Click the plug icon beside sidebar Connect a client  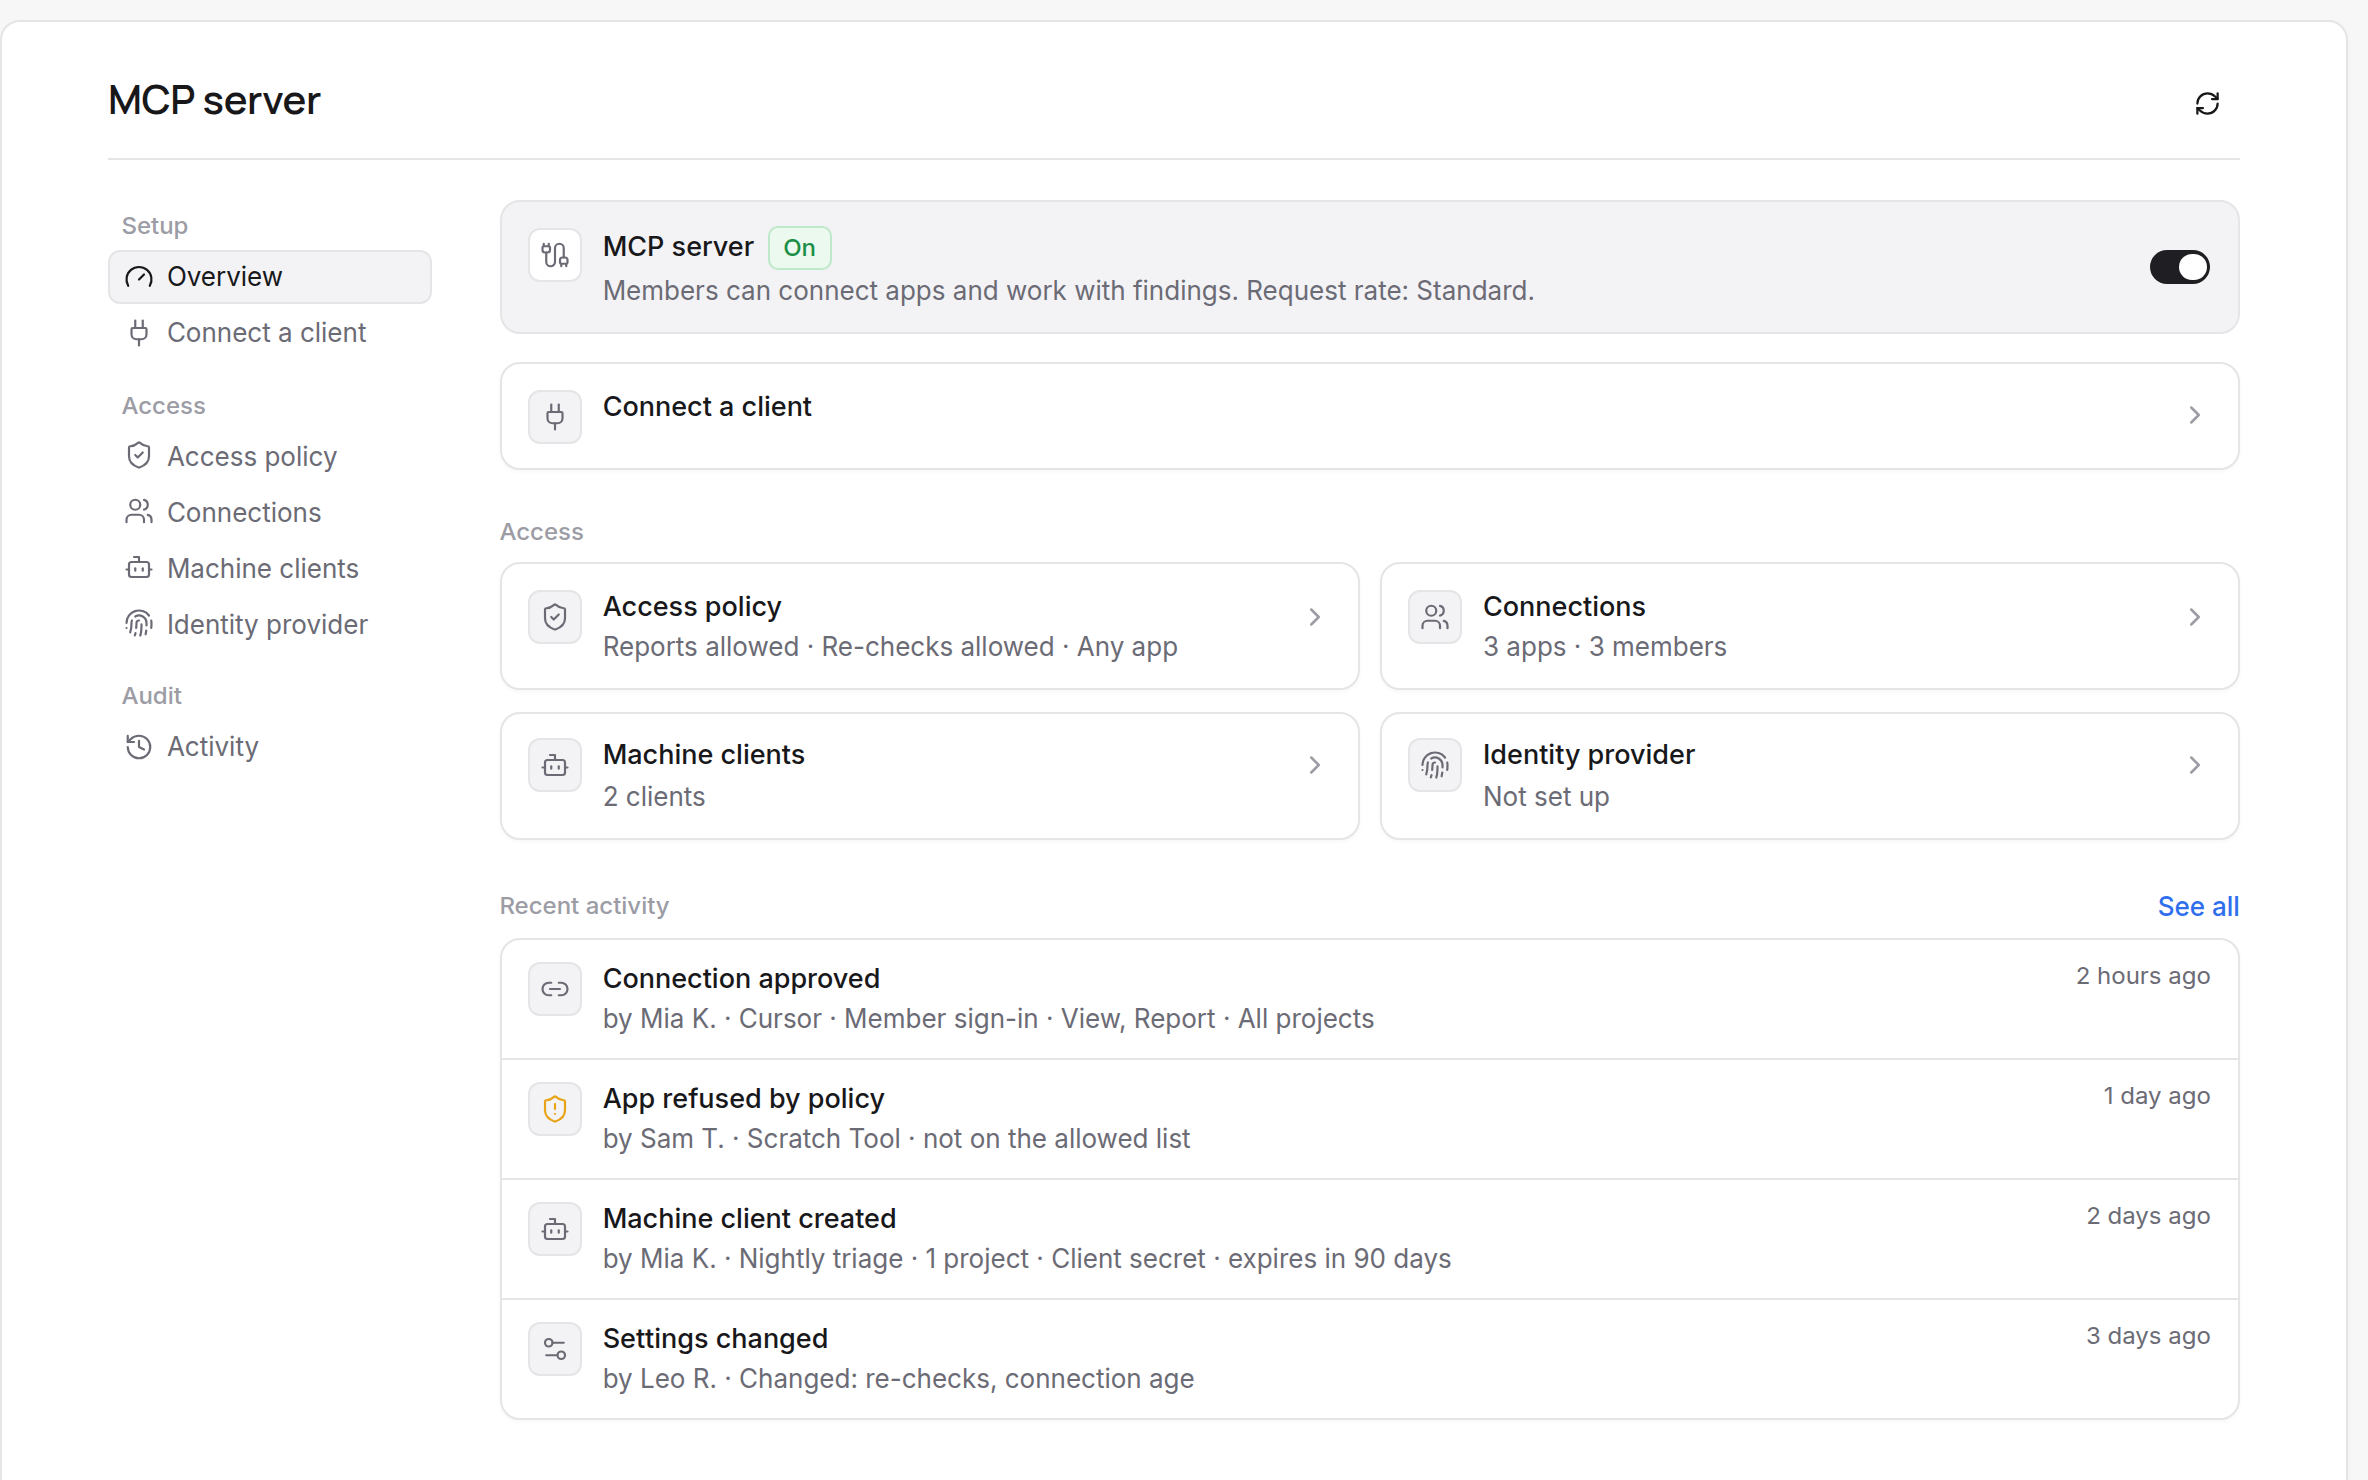click(x=139, y=333)
